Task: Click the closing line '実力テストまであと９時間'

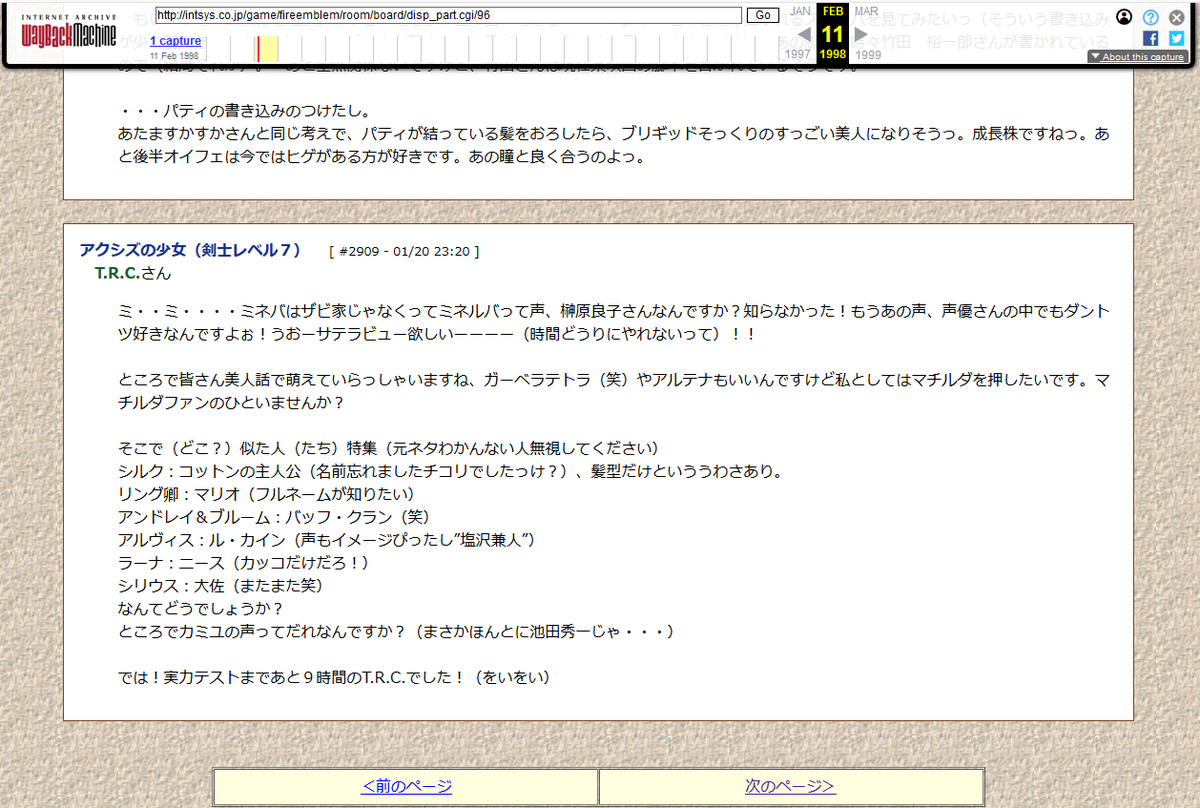Action: [x=334, y=678]
